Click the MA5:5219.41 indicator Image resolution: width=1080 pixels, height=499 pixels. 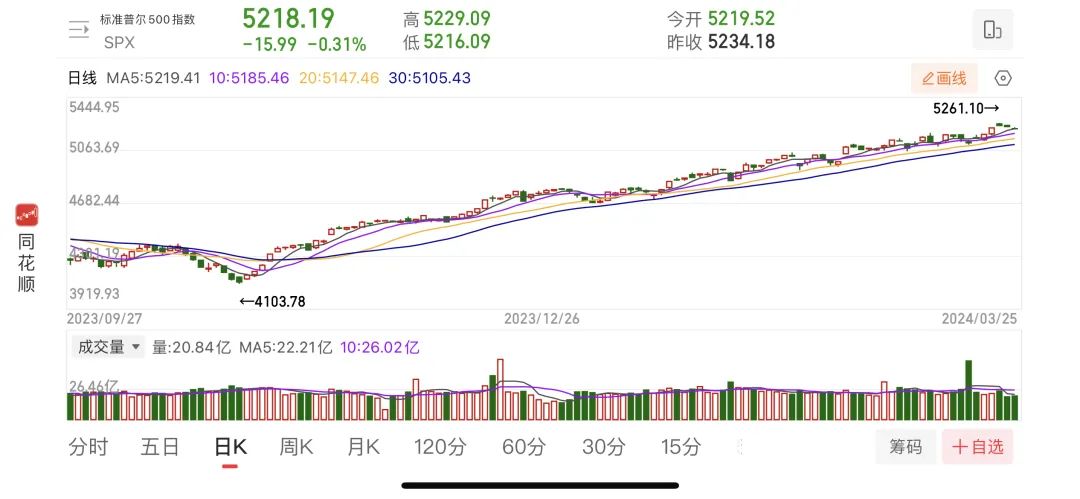pyautogui.click(x=153, y=78)
